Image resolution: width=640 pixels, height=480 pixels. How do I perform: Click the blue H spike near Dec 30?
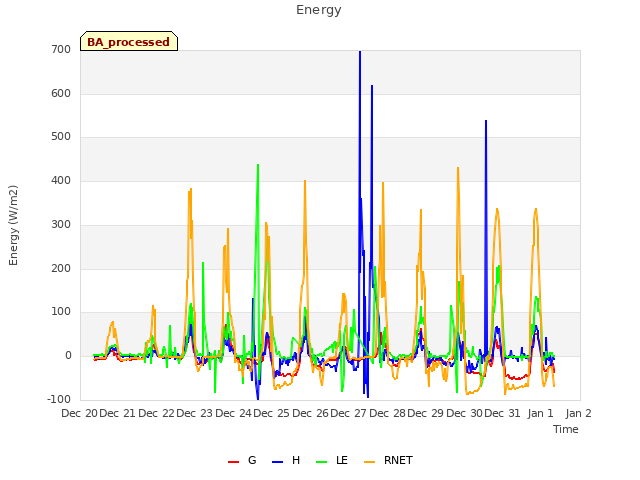(486, 122)
